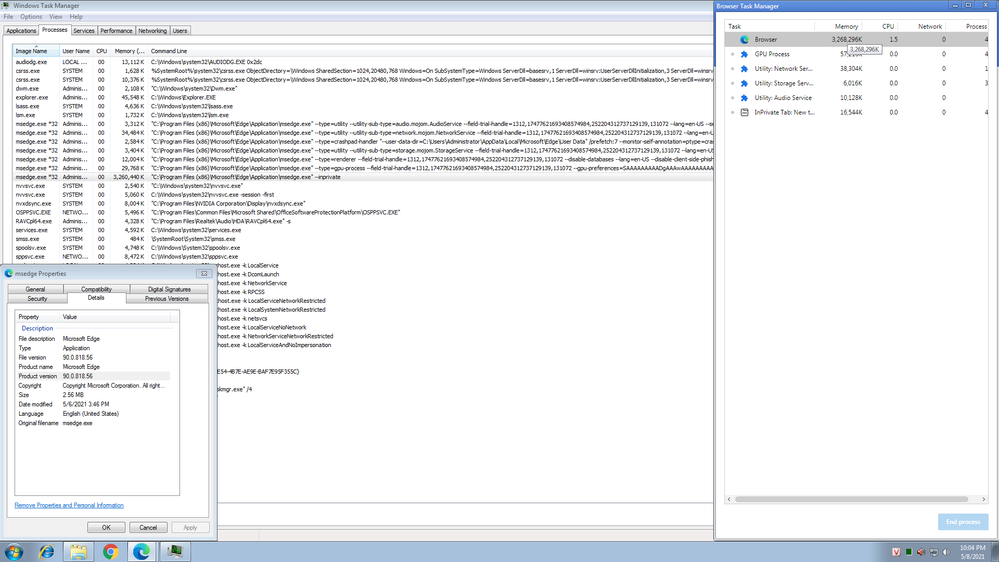Screen dimensions: 999x562
Task: Open Security tab in msedge Properties
Action: (37, 299)
